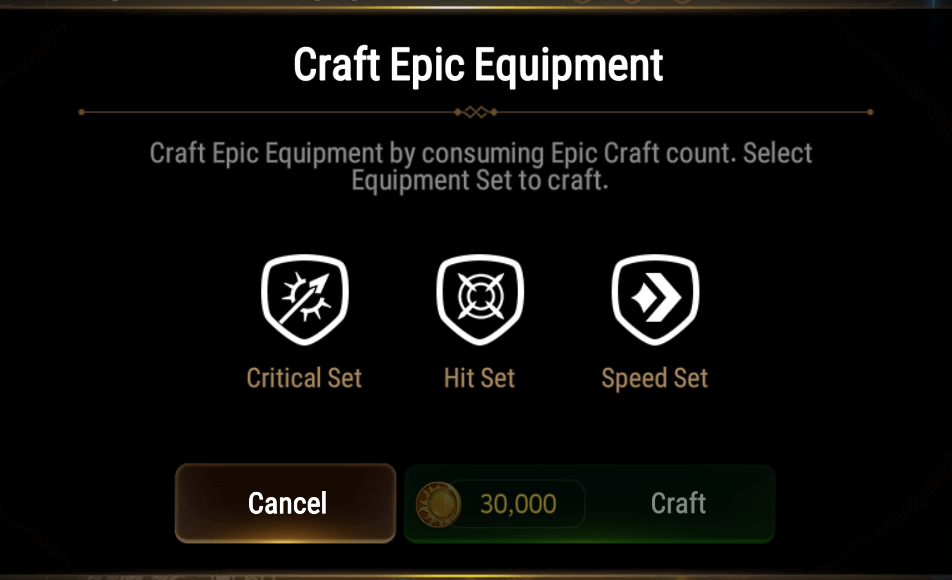The width and height of the screenshot is (952, 580).
Task: Click the gold coin currency icon
Action: pyautogui.click(x=438, y=504)
